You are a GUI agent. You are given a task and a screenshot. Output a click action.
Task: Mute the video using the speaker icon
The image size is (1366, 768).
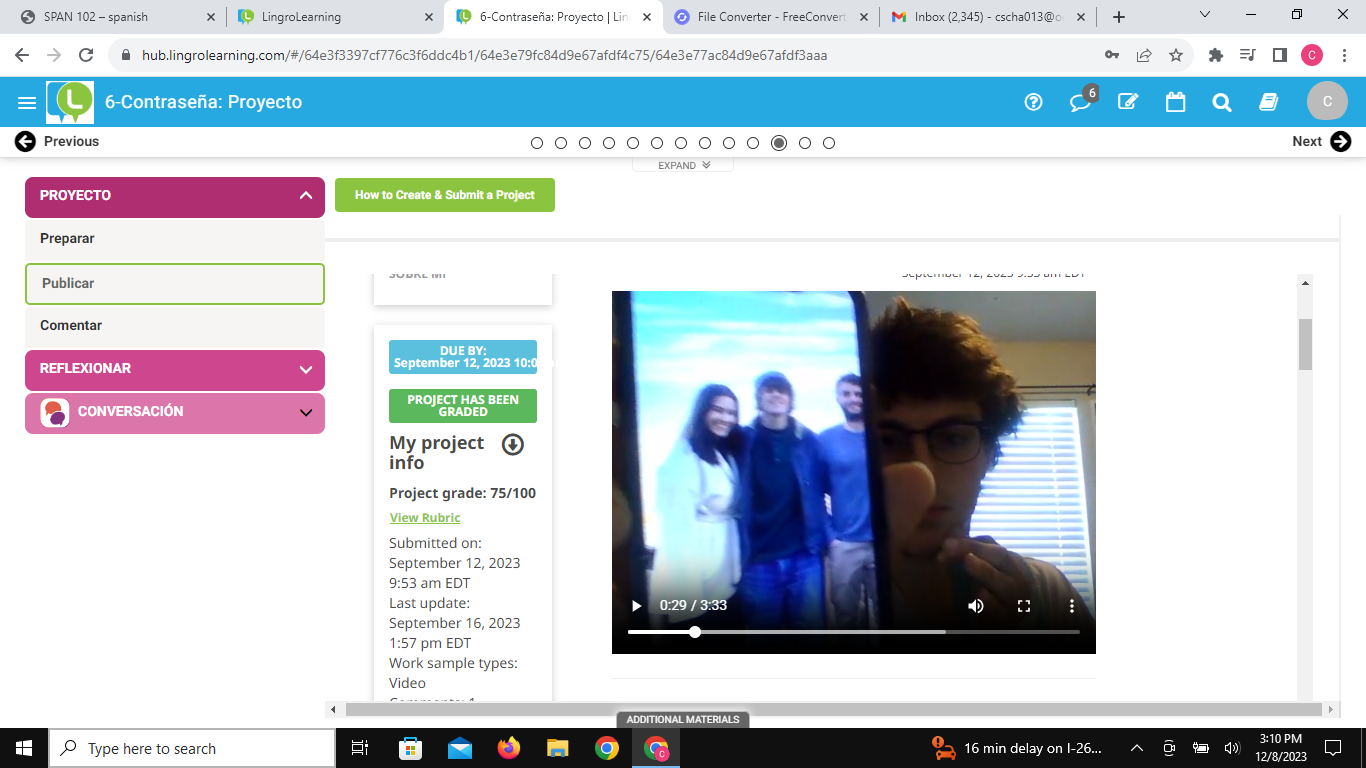(975, 606)
